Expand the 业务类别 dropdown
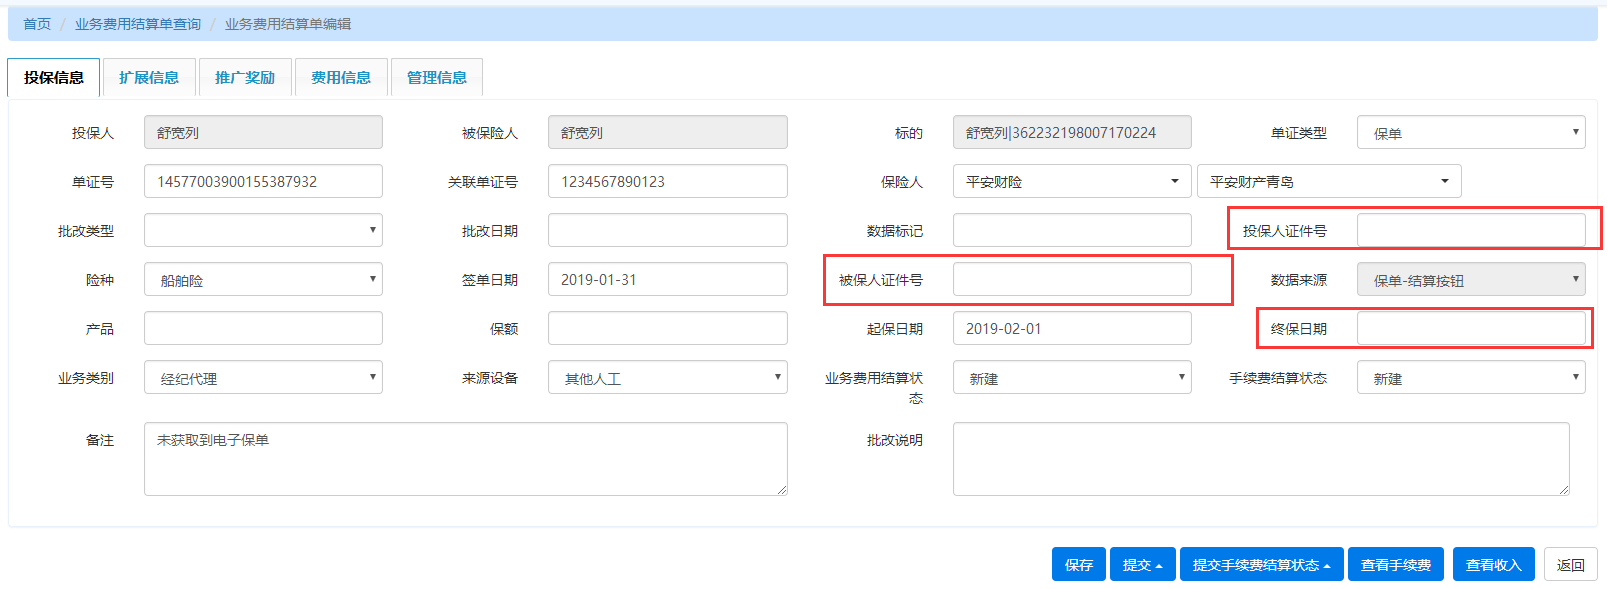This screenshot has width=1607, height=589. click(x=263, y=378)
